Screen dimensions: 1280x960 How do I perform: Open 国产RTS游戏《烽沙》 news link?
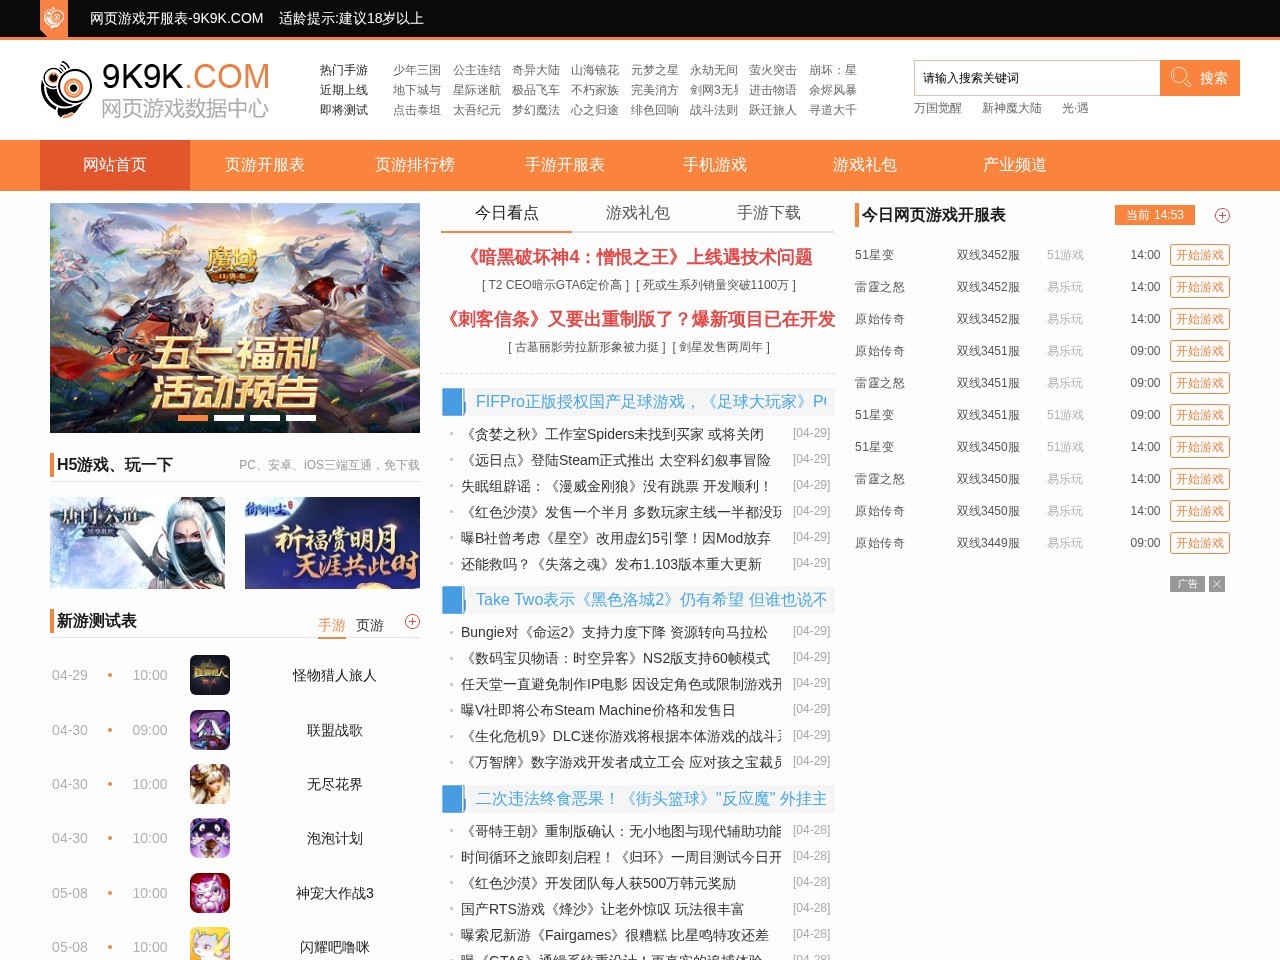[602, 909]
